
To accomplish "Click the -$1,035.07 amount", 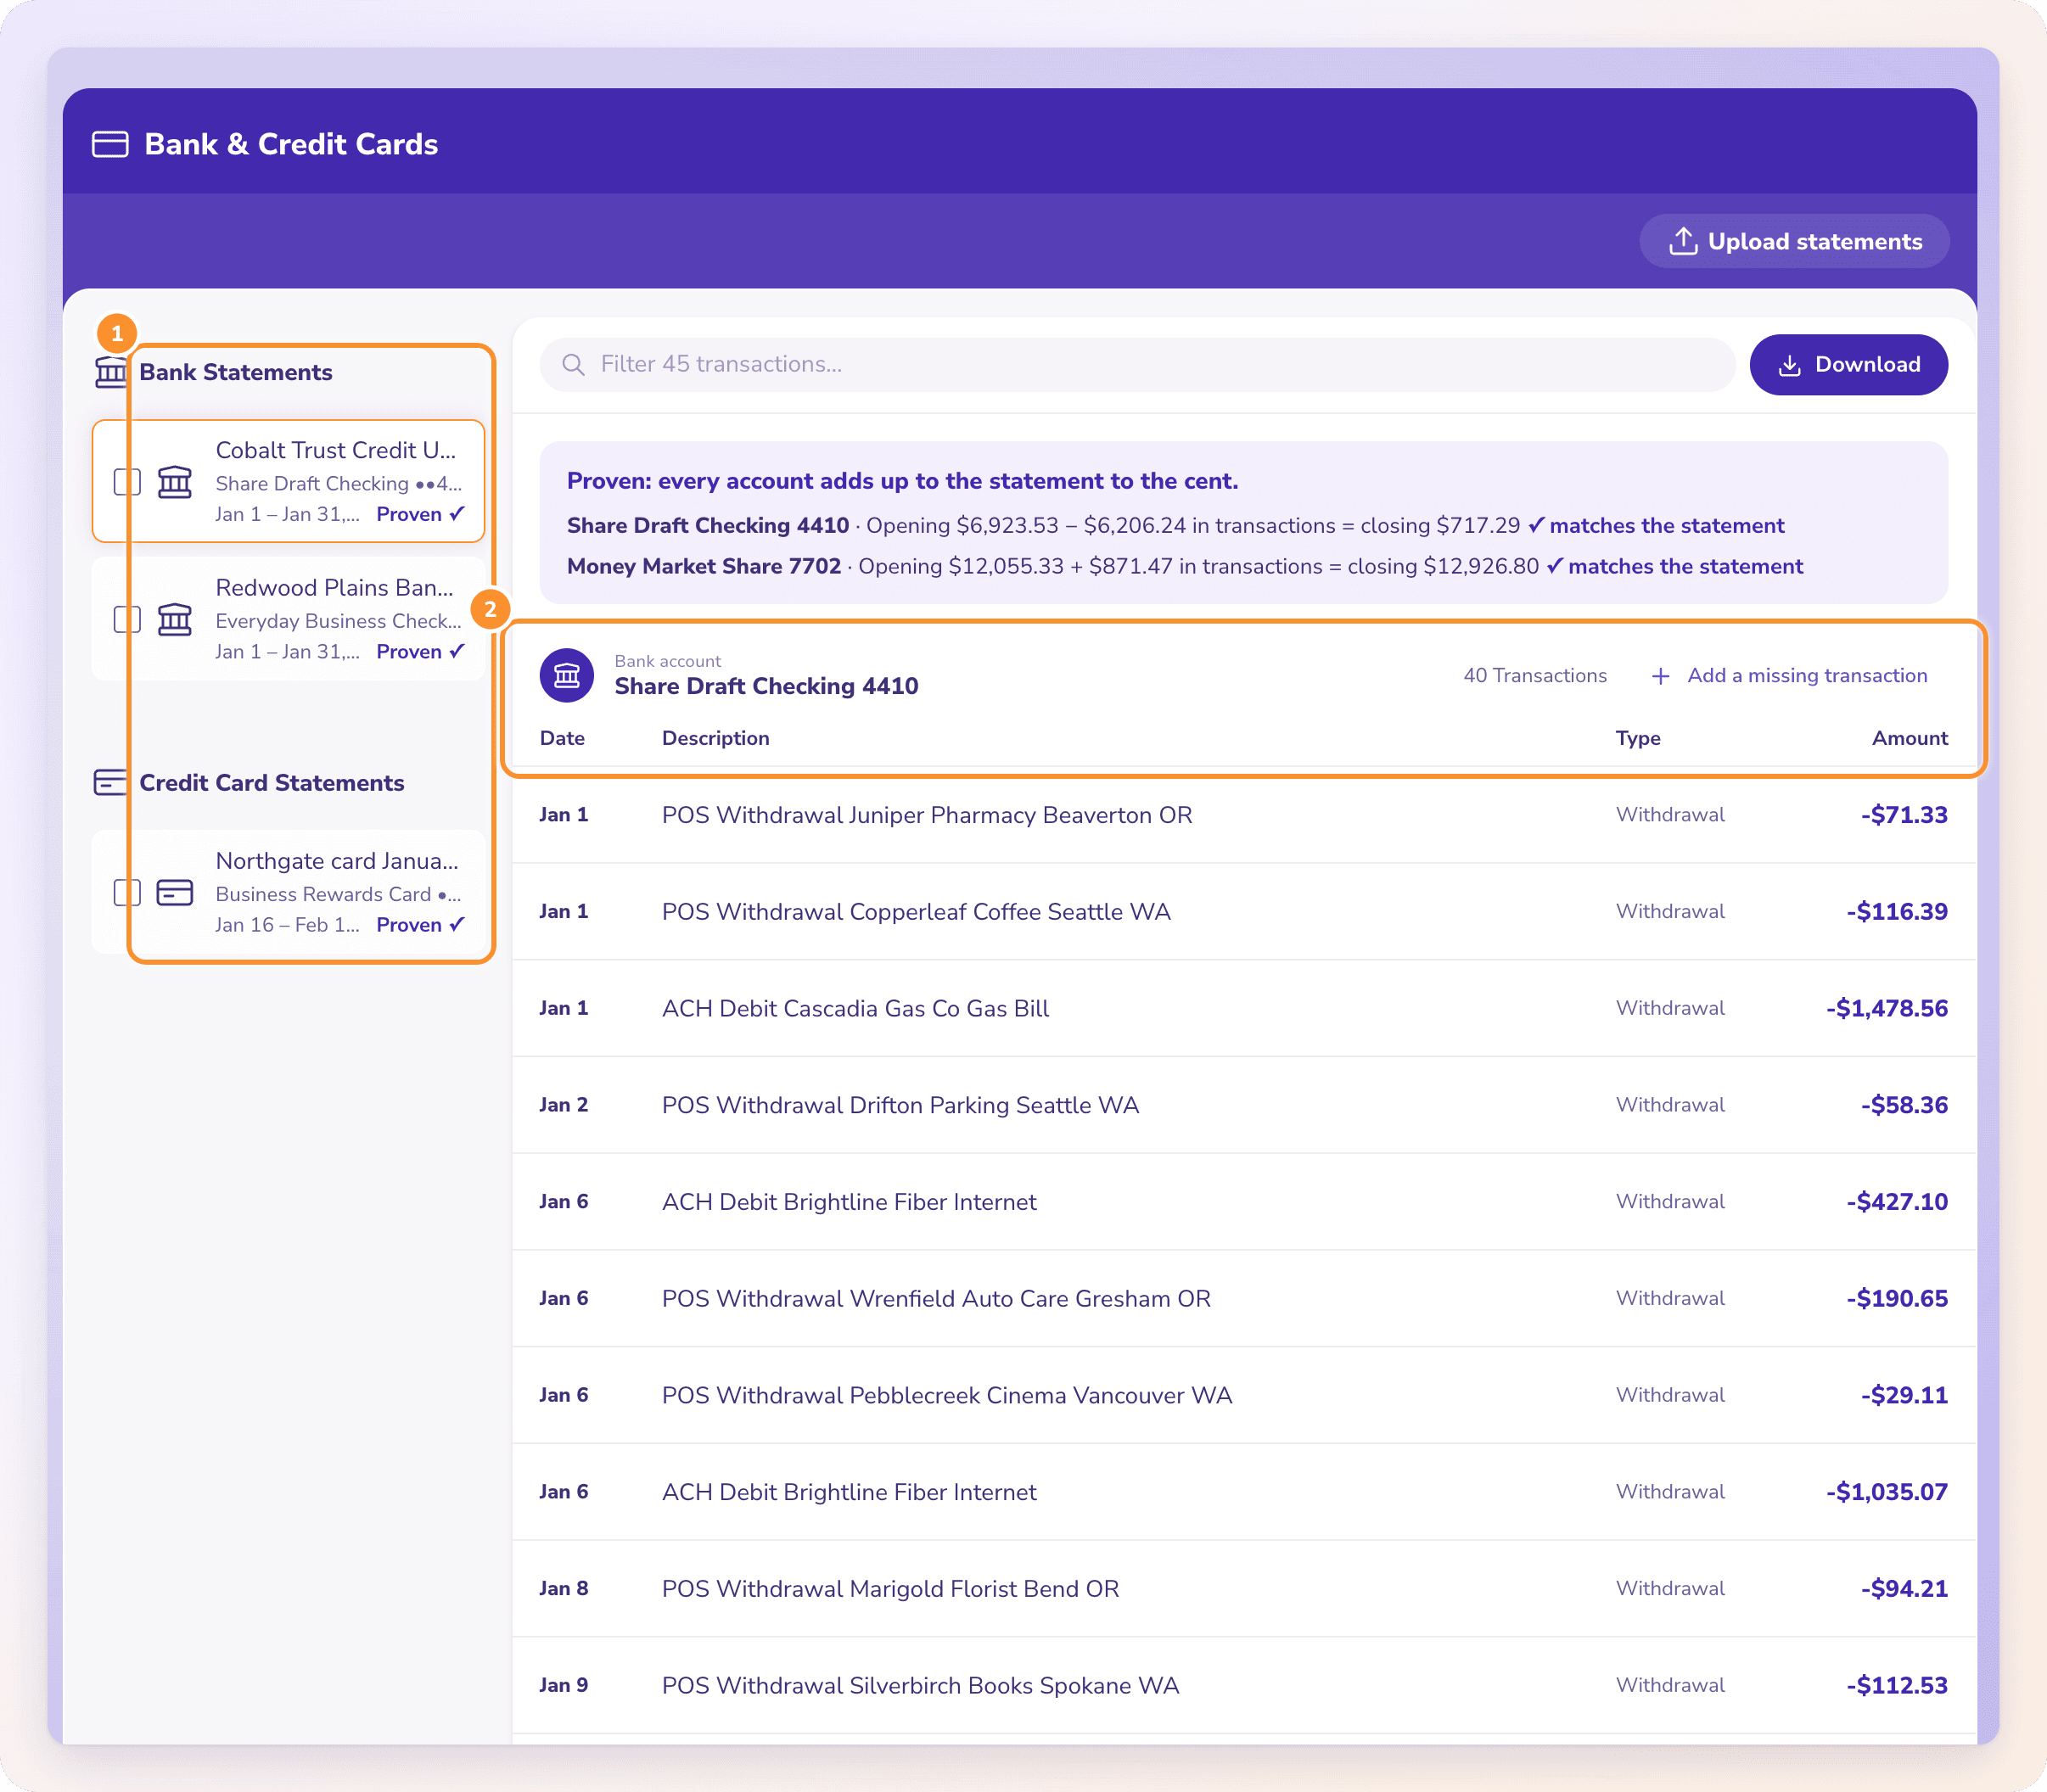I will point(1886,1492).
